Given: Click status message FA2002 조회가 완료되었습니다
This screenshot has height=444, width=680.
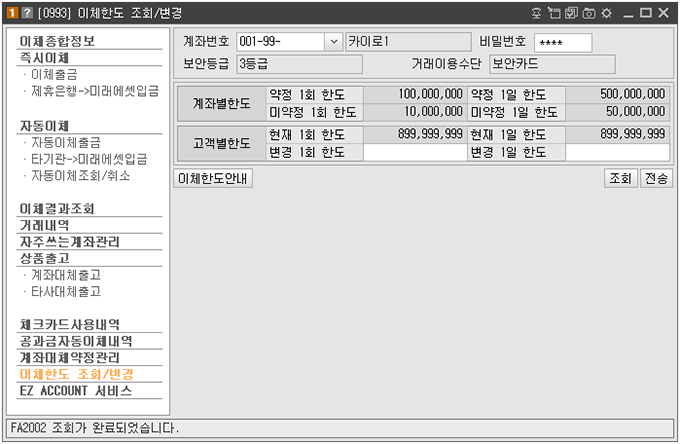Looking at the screenshot, I should (x=95, y=428).
